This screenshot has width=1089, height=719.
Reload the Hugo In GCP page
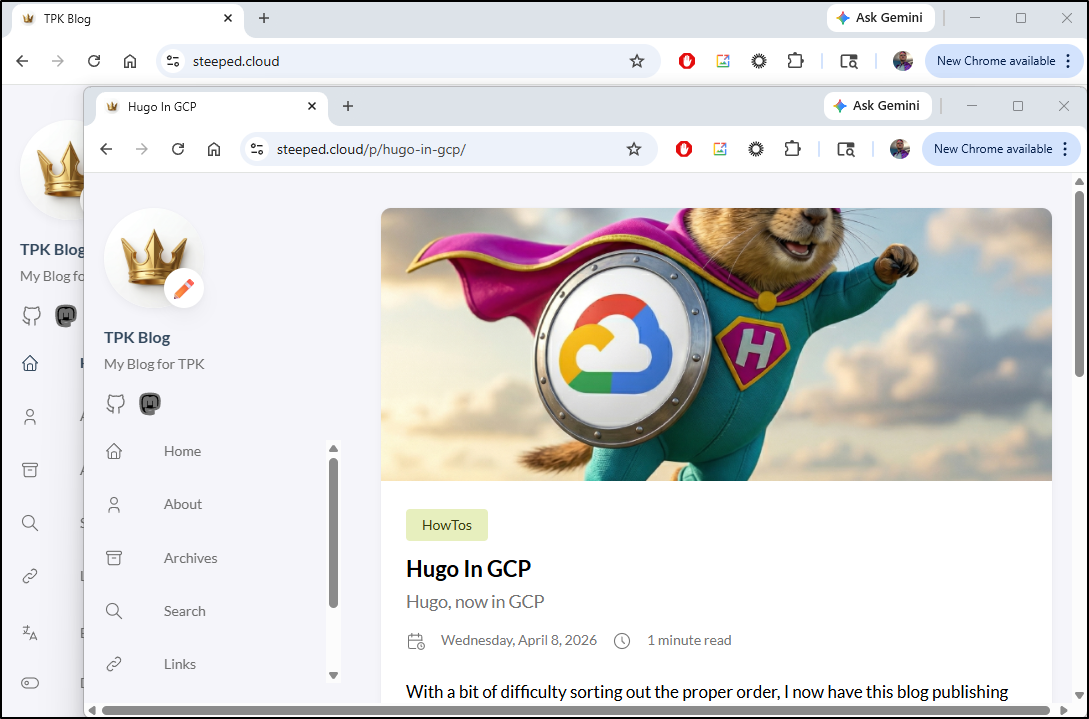click(x=178, y=149)
